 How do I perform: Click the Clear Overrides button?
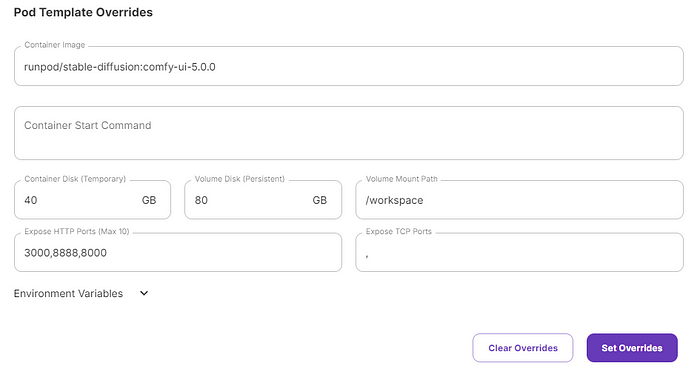tap(523, 348)
